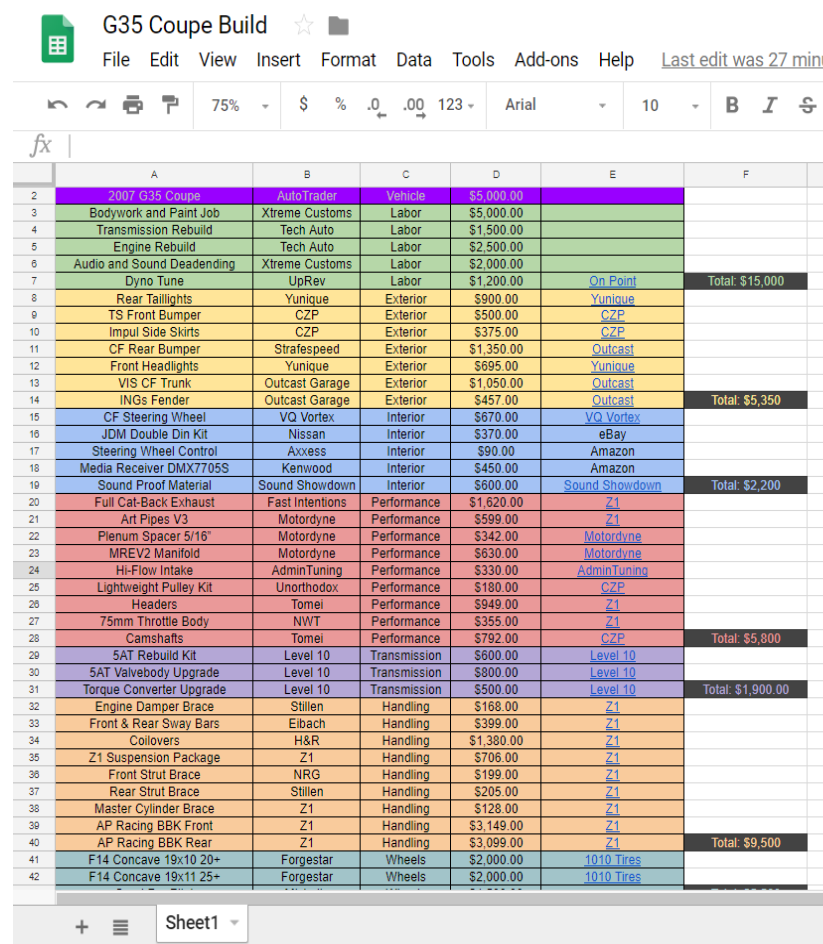Click the redo arrow icon
Image resolution: width=823 pixels, height=944 pixels.
(95, 105)
